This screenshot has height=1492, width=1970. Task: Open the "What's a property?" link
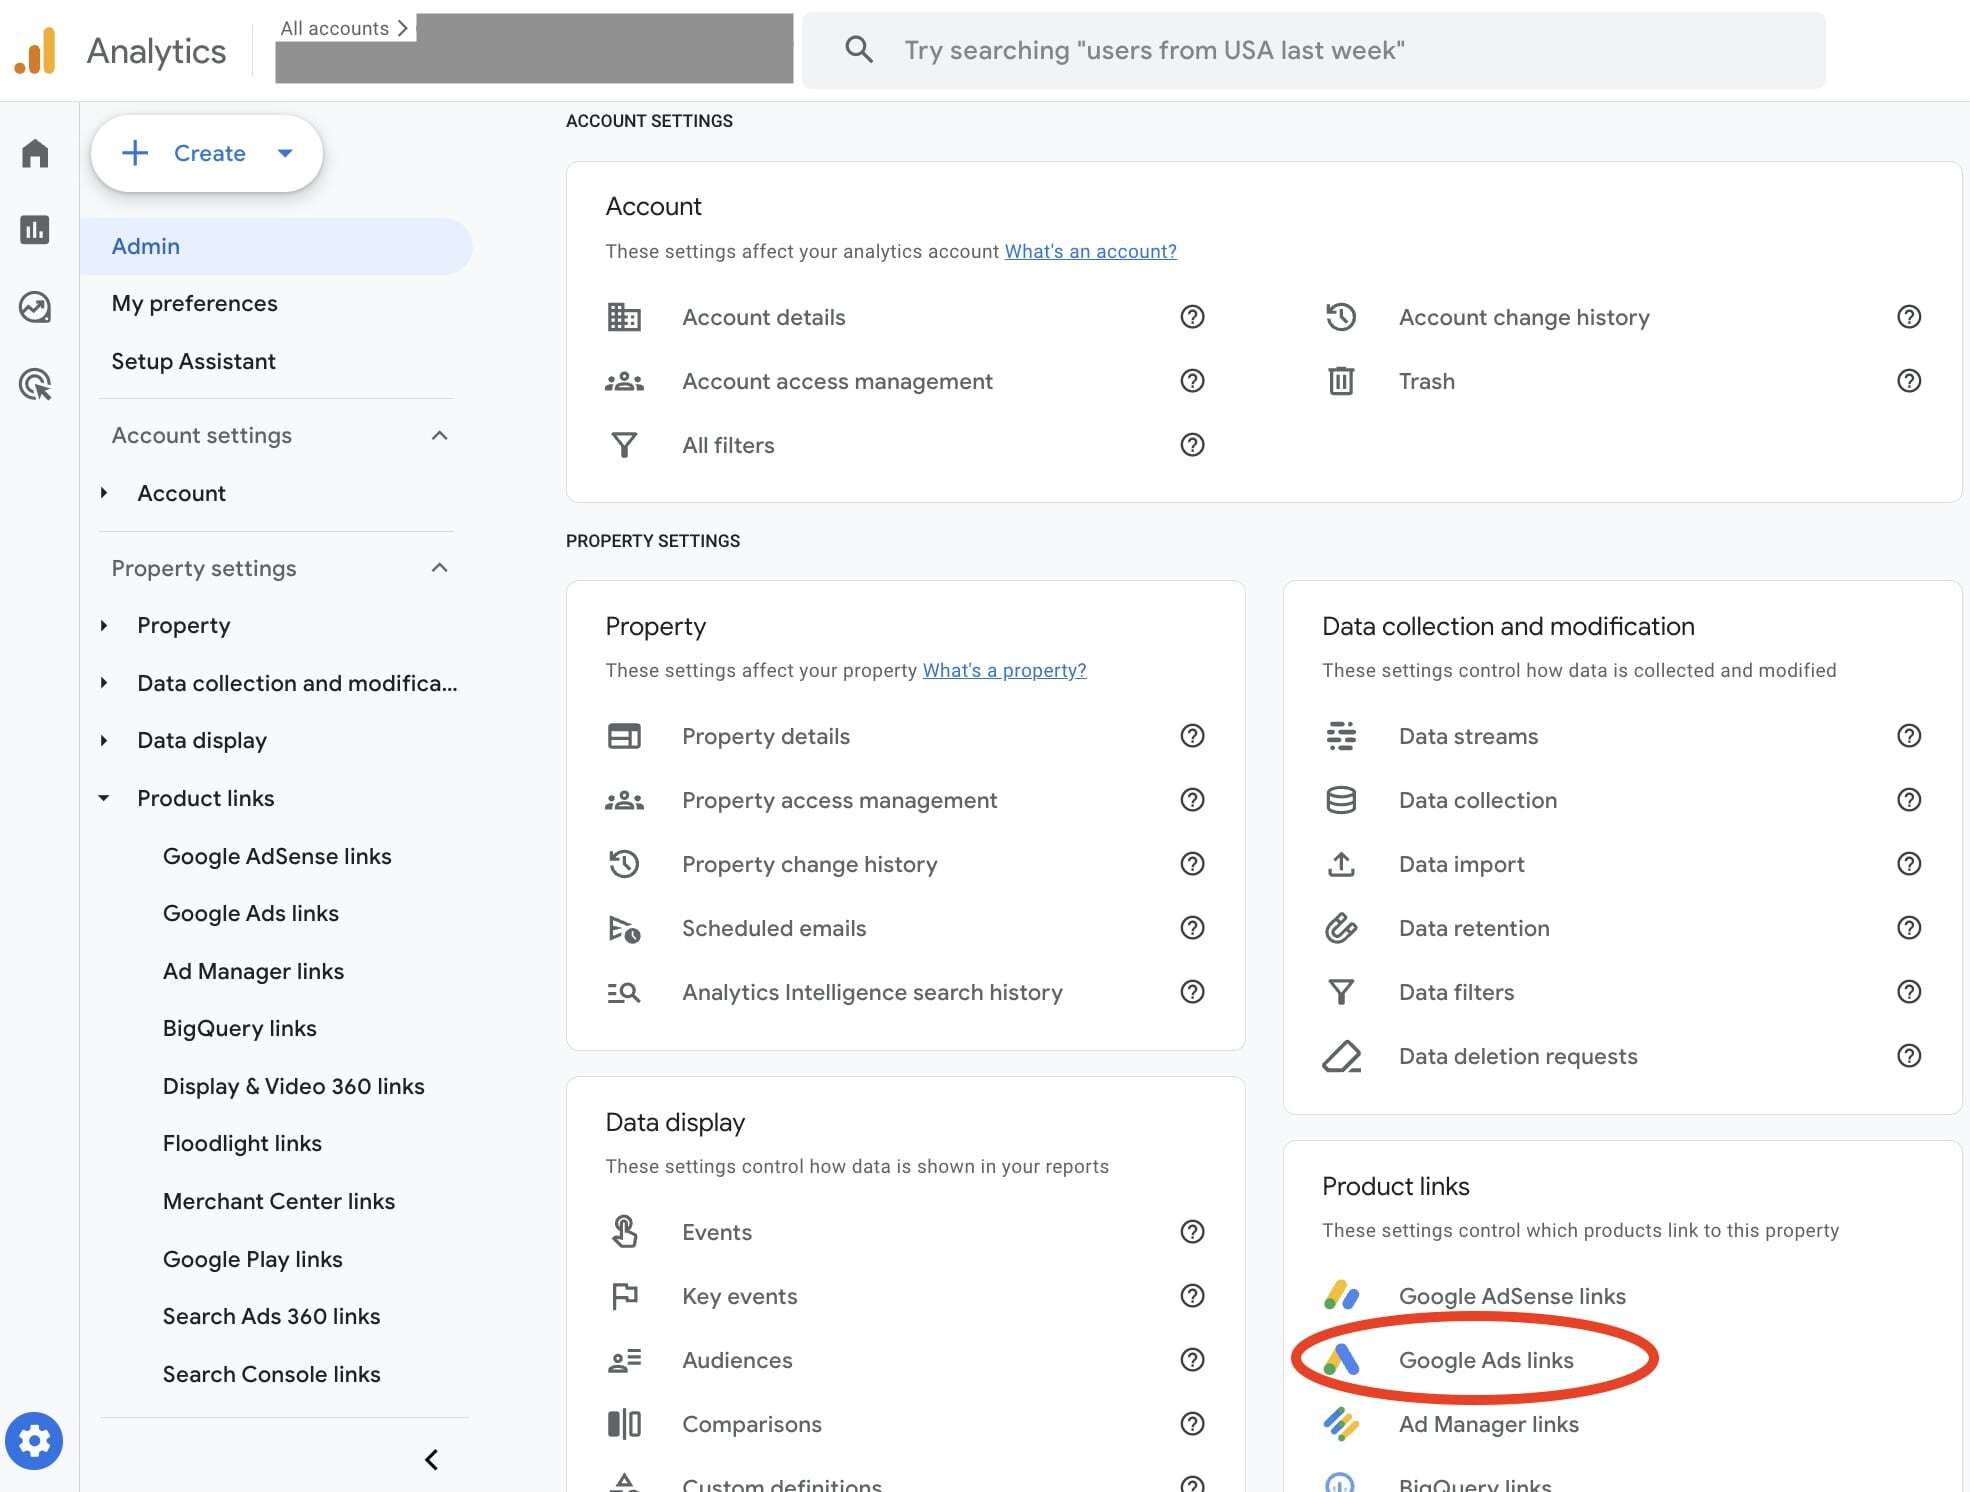(1004, 670)
